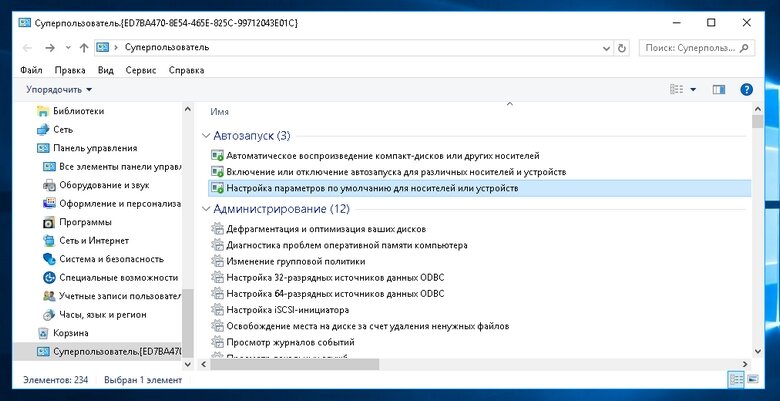The height and width of the screenshot is (401, 780).
Task: Click the Back navigation arrow
Action: click(x=27, y=48)
